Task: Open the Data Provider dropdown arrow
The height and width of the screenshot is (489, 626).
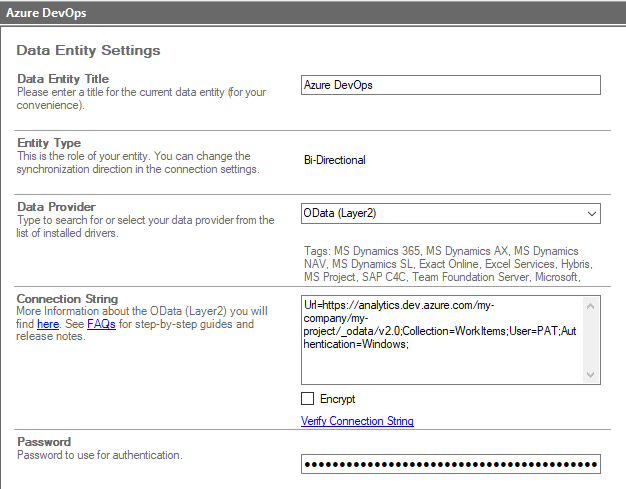Action: coord(590,213)
